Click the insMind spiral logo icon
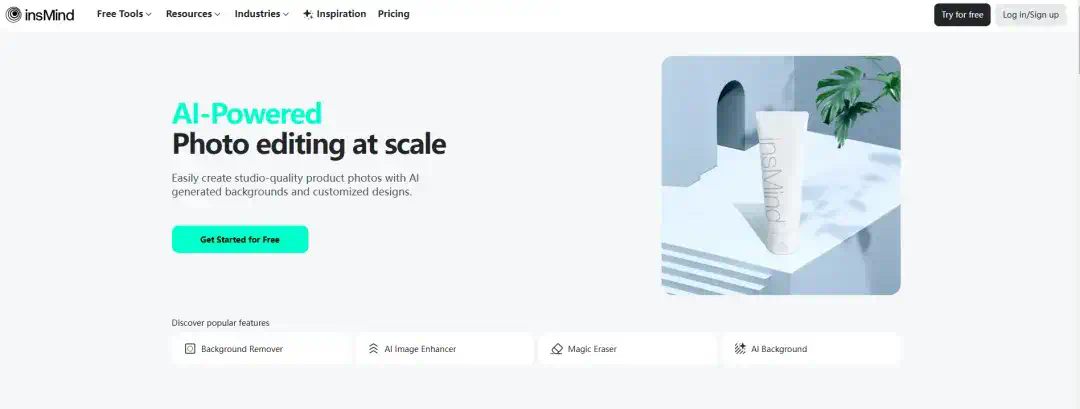This screenshot has width=1080, height=409. [x=13, y=14]
